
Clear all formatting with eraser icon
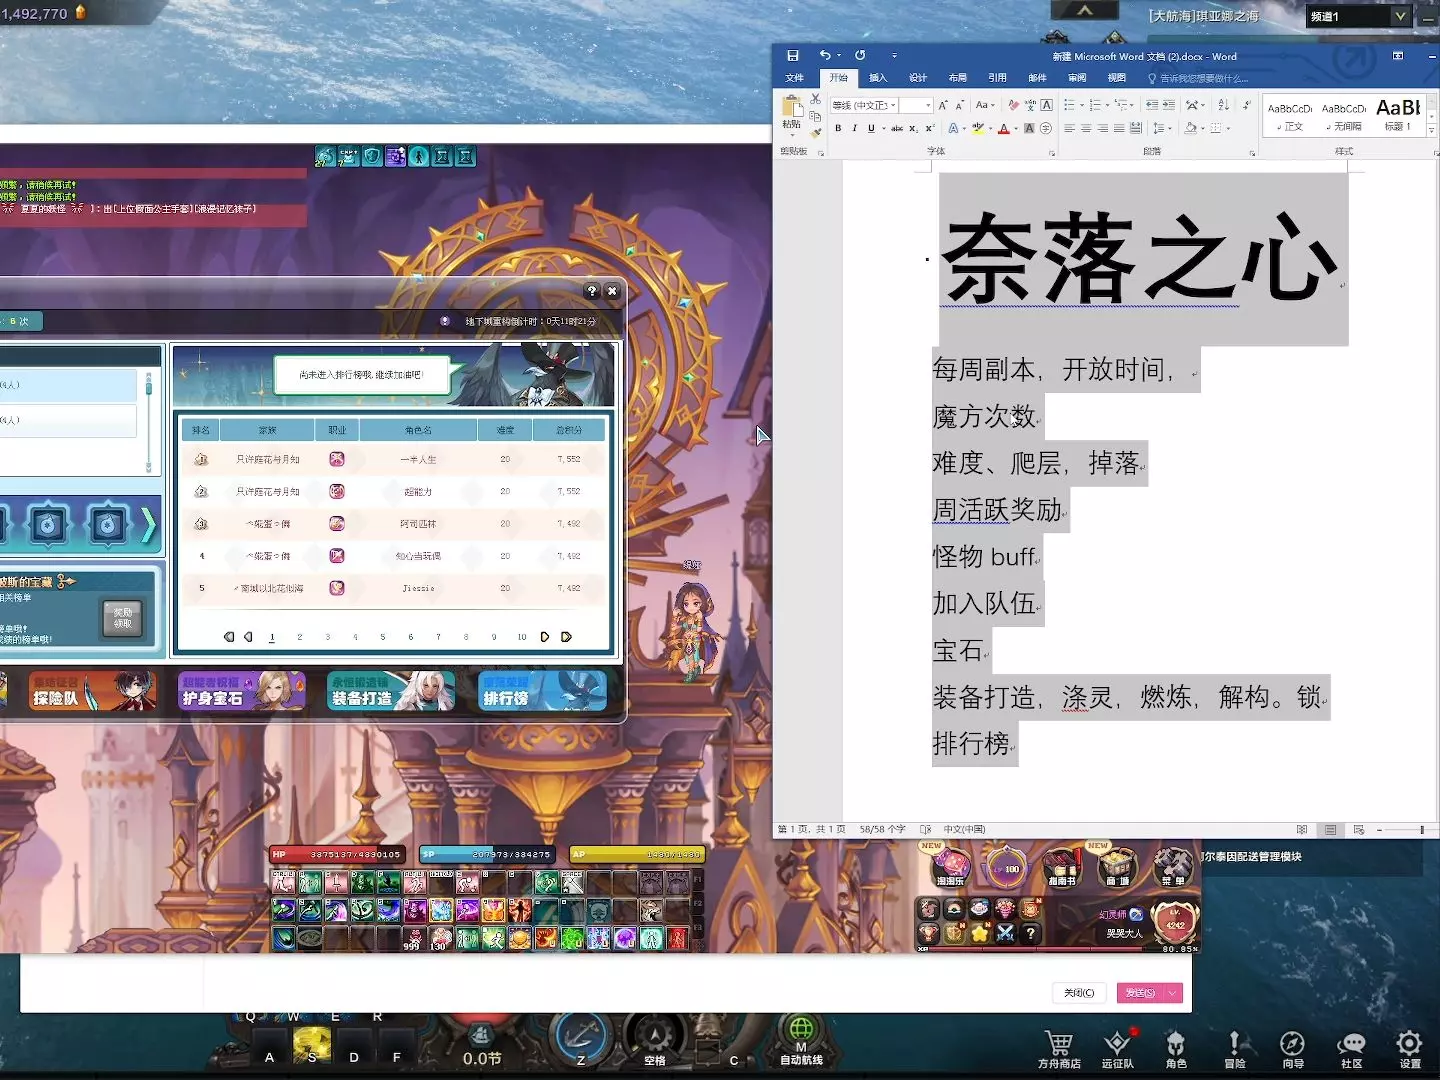(x=1013, y=105)
